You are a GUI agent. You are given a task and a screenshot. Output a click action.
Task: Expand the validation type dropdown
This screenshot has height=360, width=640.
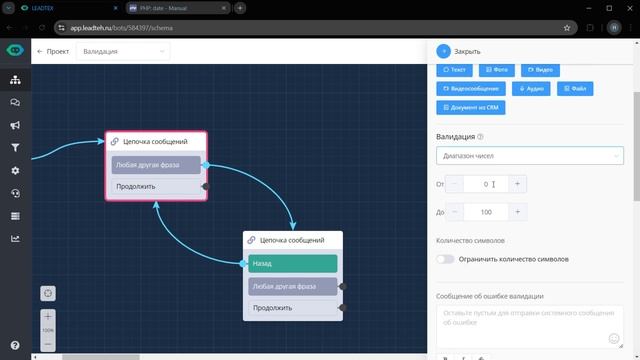(530, 156)
